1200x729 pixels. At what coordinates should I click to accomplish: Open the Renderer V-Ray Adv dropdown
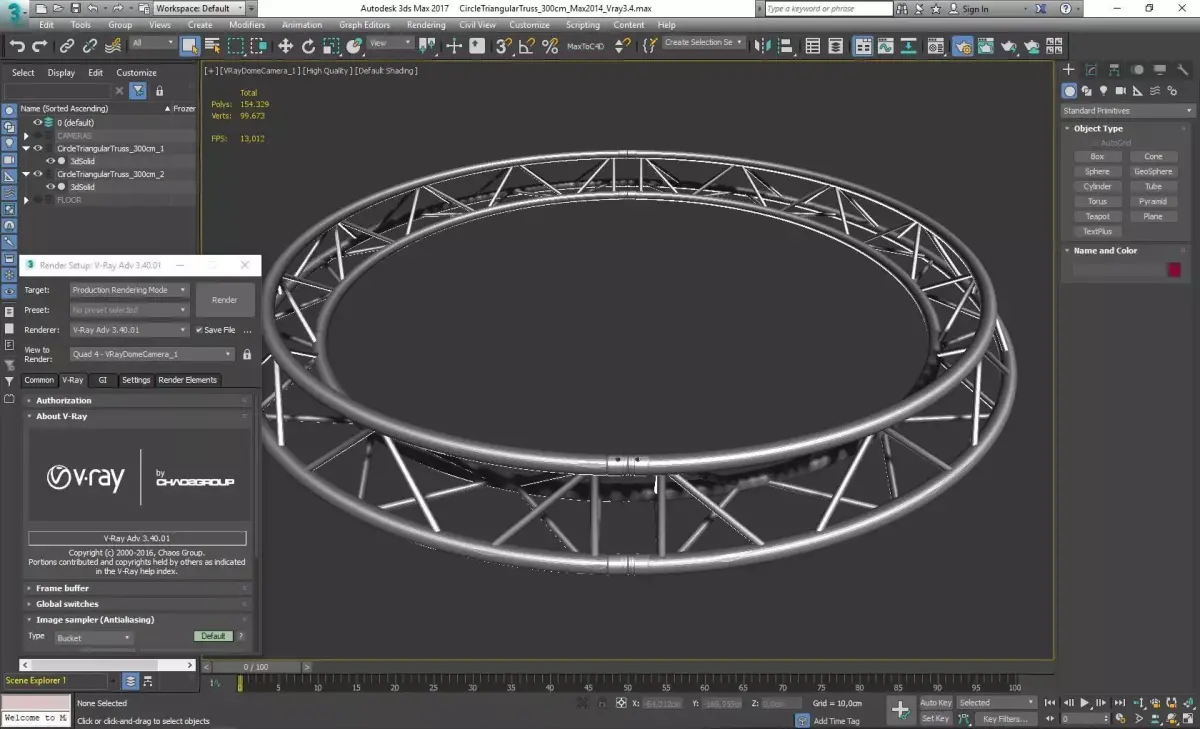pos(129,330)
